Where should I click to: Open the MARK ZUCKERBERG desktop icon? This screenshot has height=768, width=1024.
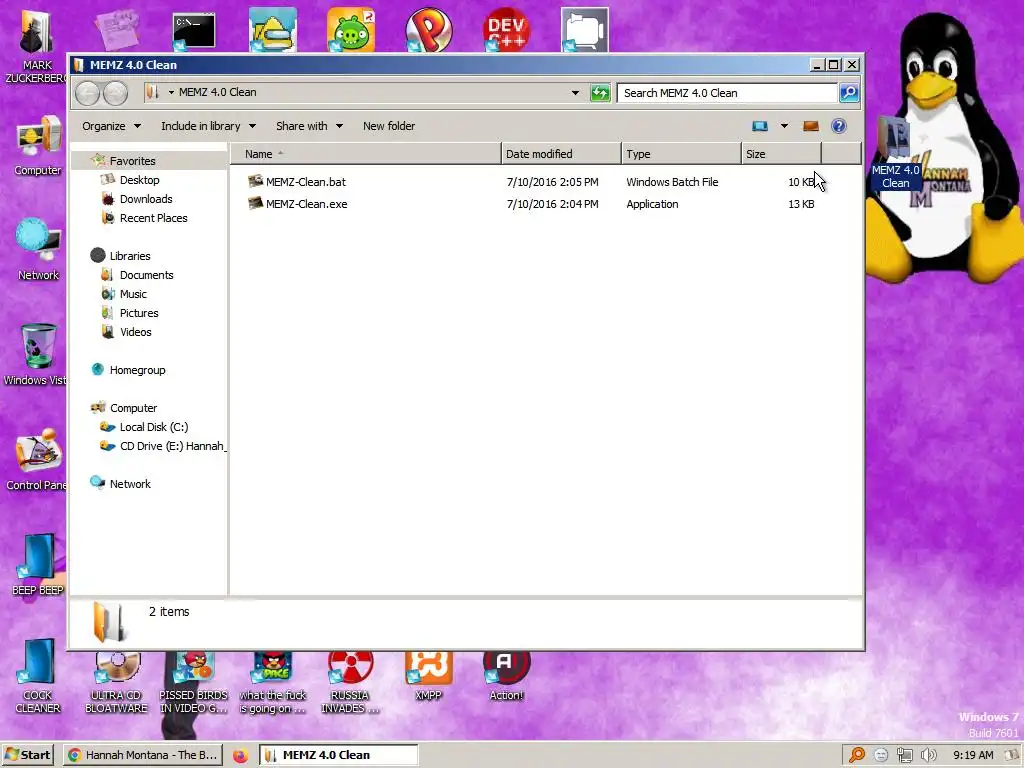(37, 46)
